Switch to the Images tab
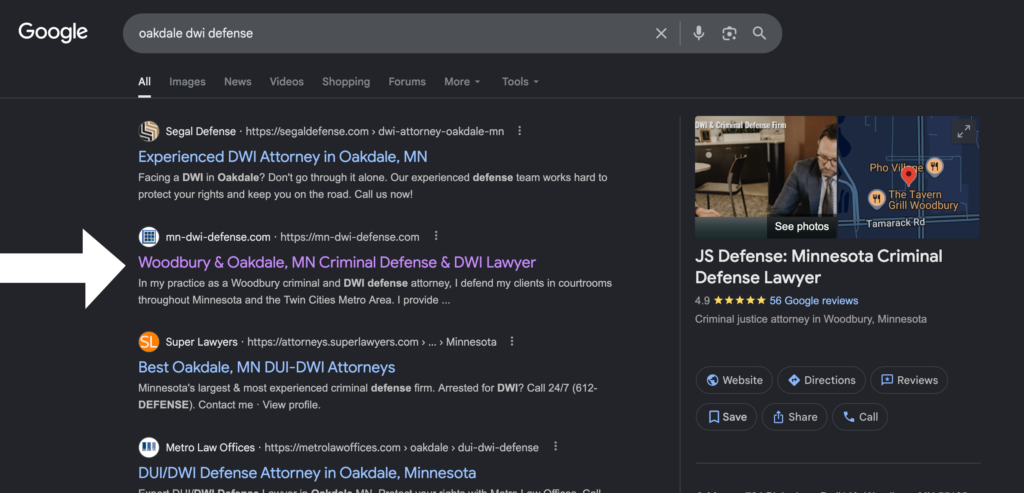The height and width of the screenshot is (493, 1024). click(x=187, y=82)
